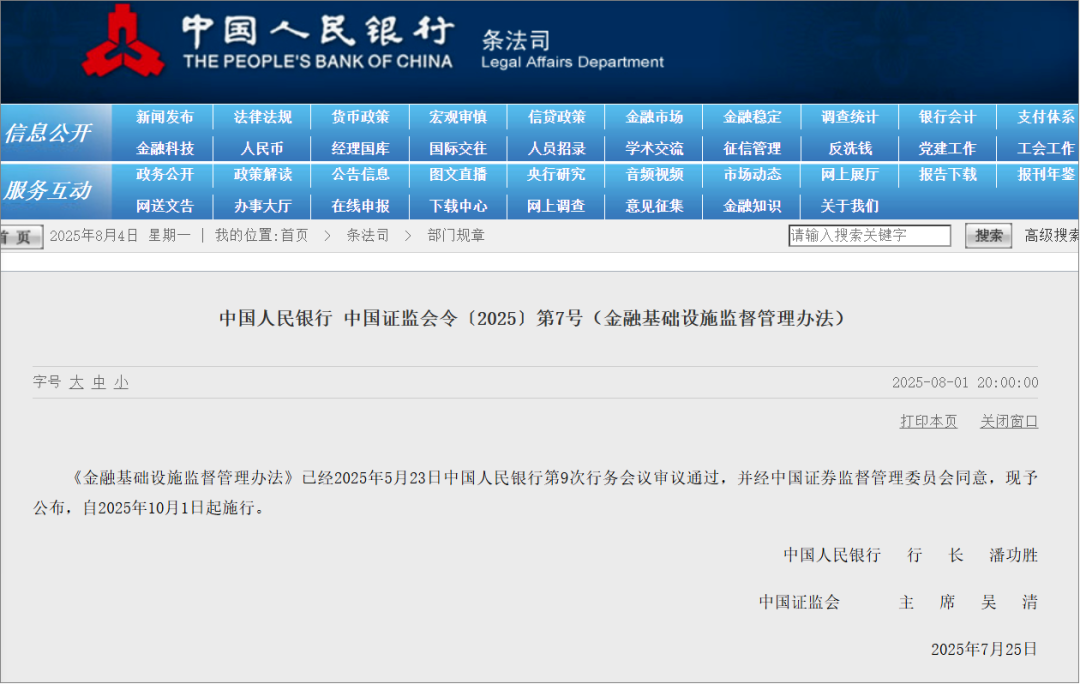Click the date text 2025年8月4日 星期一
The width and height of the screenshot is (1080, 684).
(x=120, y=236)
